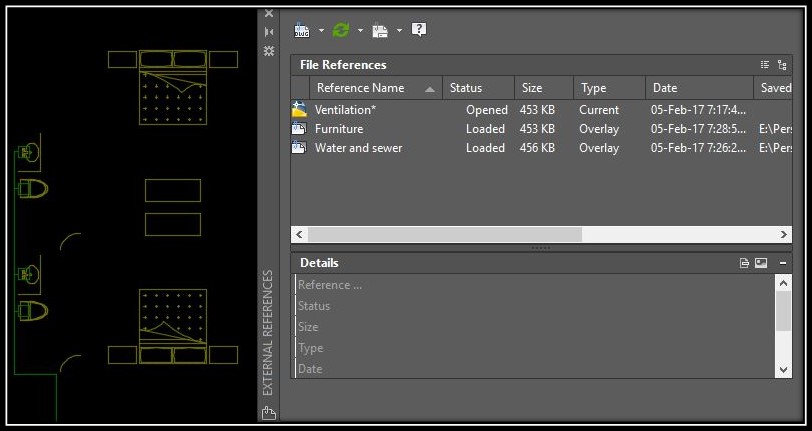Viewport: 812px width, 431px height.
Task: Click the Details vertical scrollbar thumb
Action: click(x=783, y=311)
